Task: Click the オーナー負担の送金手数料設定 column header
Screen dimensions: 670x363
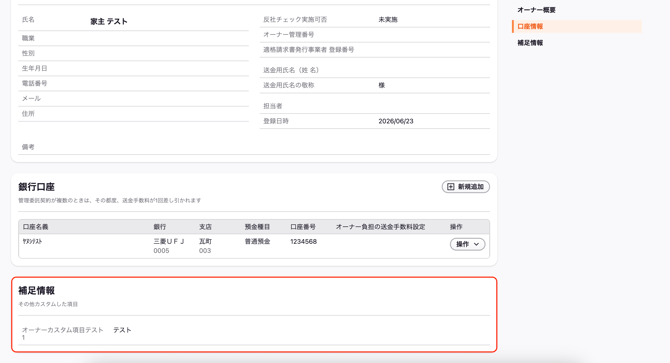Action: point(380,227)
